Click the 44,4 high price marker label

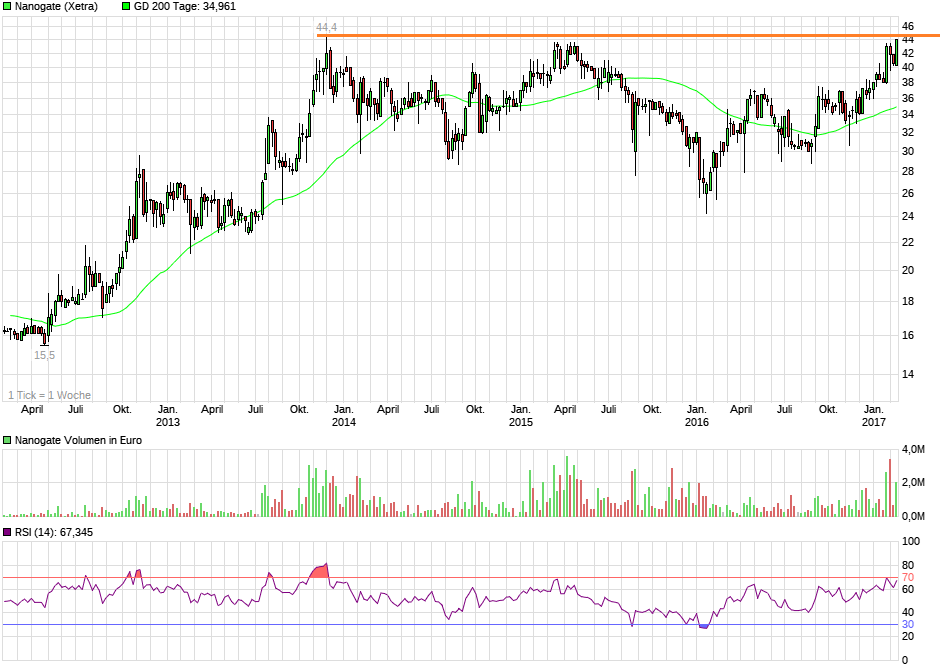[x=326, y=27]
